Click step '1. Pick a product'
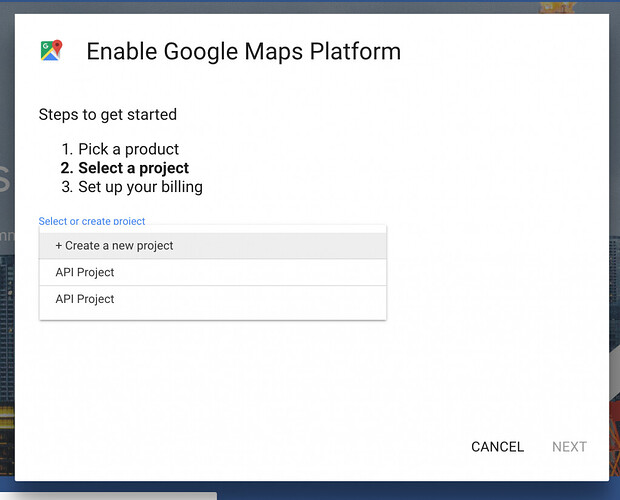The image size is (620, 500). point(120,149)
